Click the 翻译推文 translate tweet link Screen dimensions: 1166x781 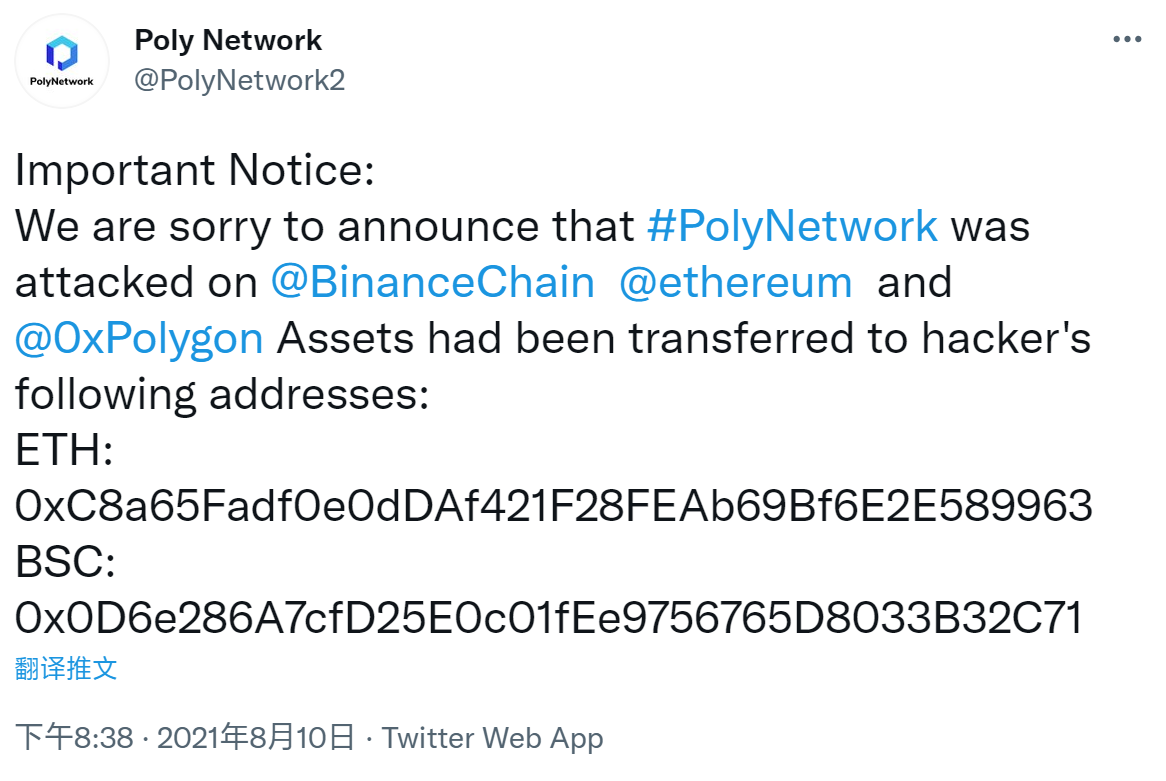66,669
